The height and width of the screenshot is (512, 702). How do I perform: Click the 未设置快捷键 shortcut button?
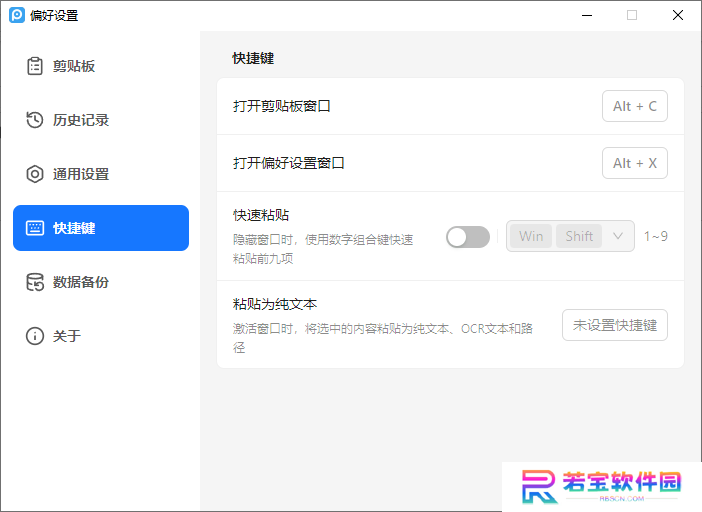pos(615,325)
